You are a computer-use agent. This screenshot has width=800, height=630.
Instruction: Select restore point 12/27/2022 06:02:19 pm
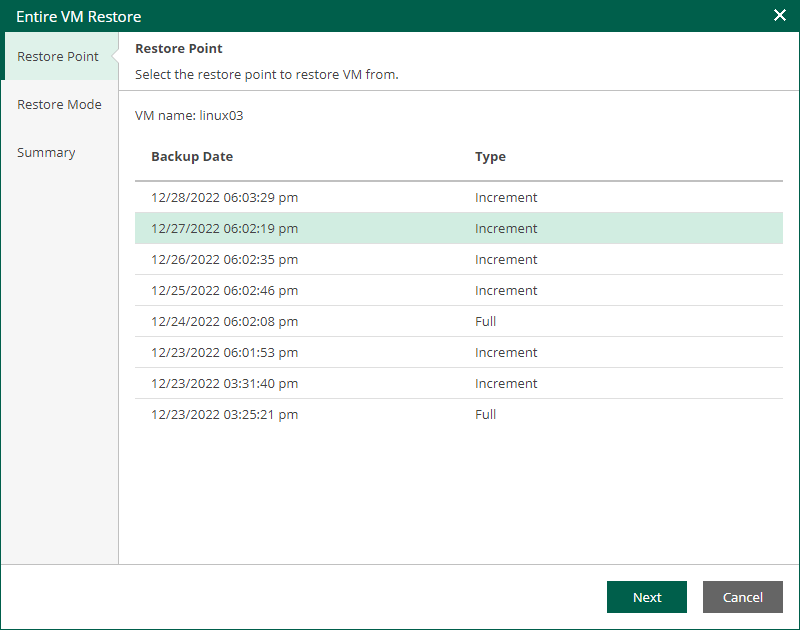[x=225, y=229]
